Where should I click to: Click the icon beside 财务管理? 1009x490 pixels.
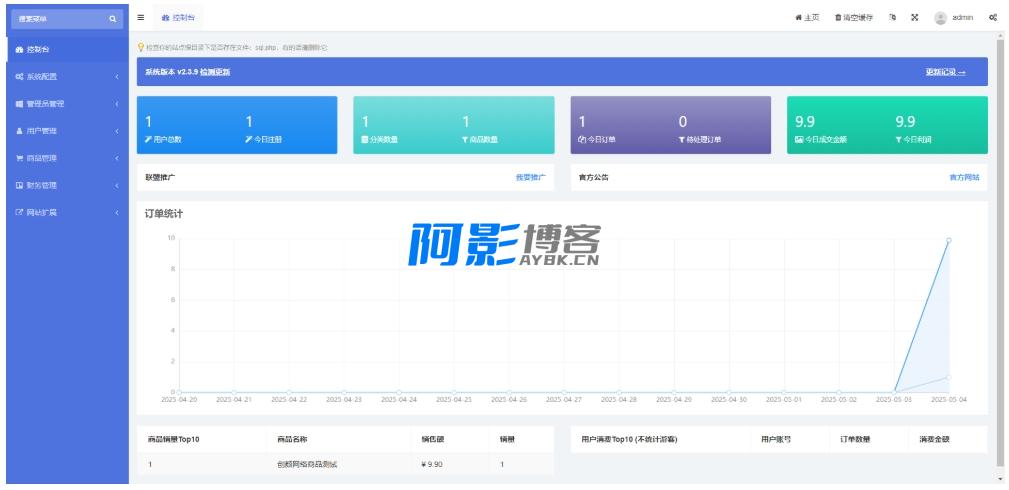point(19,185)
